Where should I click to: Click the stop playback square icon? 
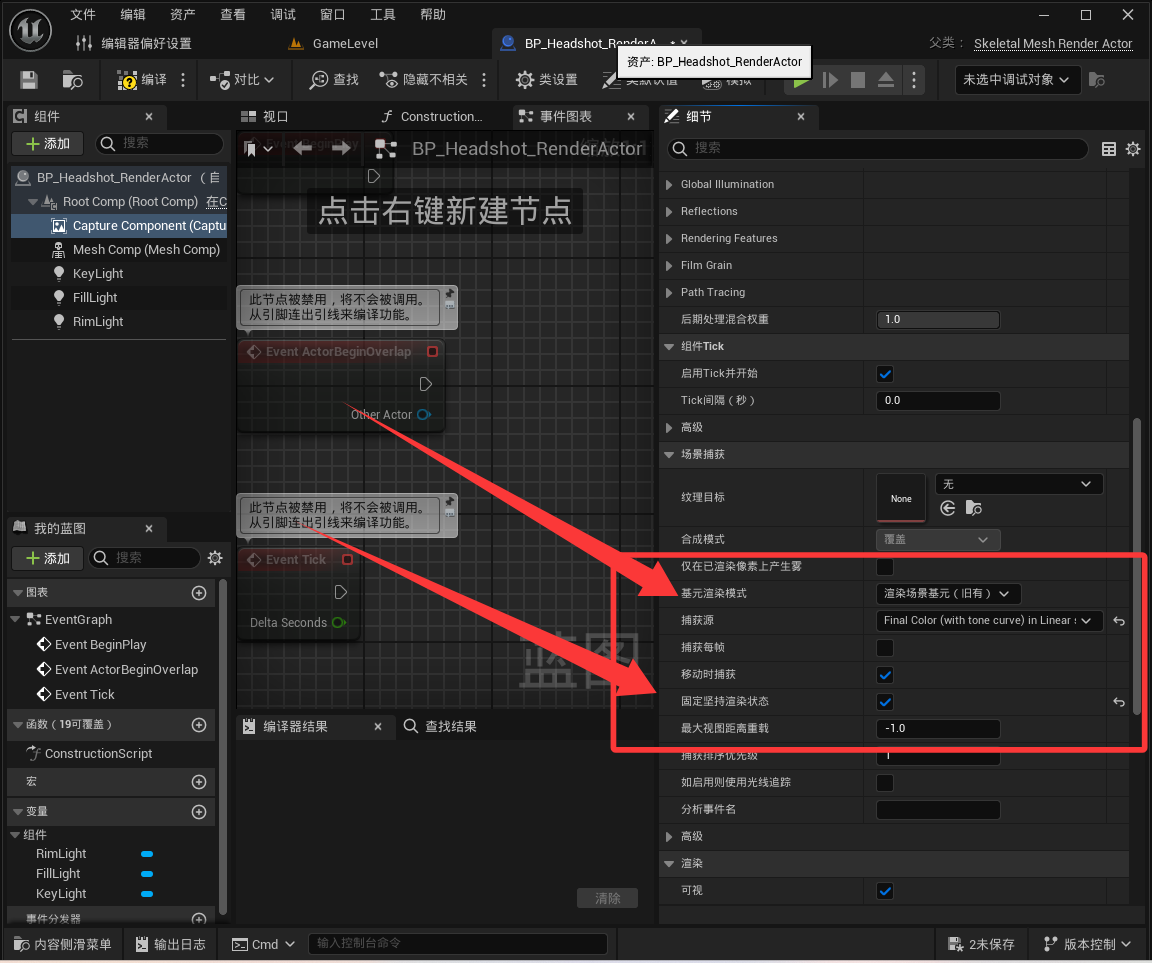(857, 80)
